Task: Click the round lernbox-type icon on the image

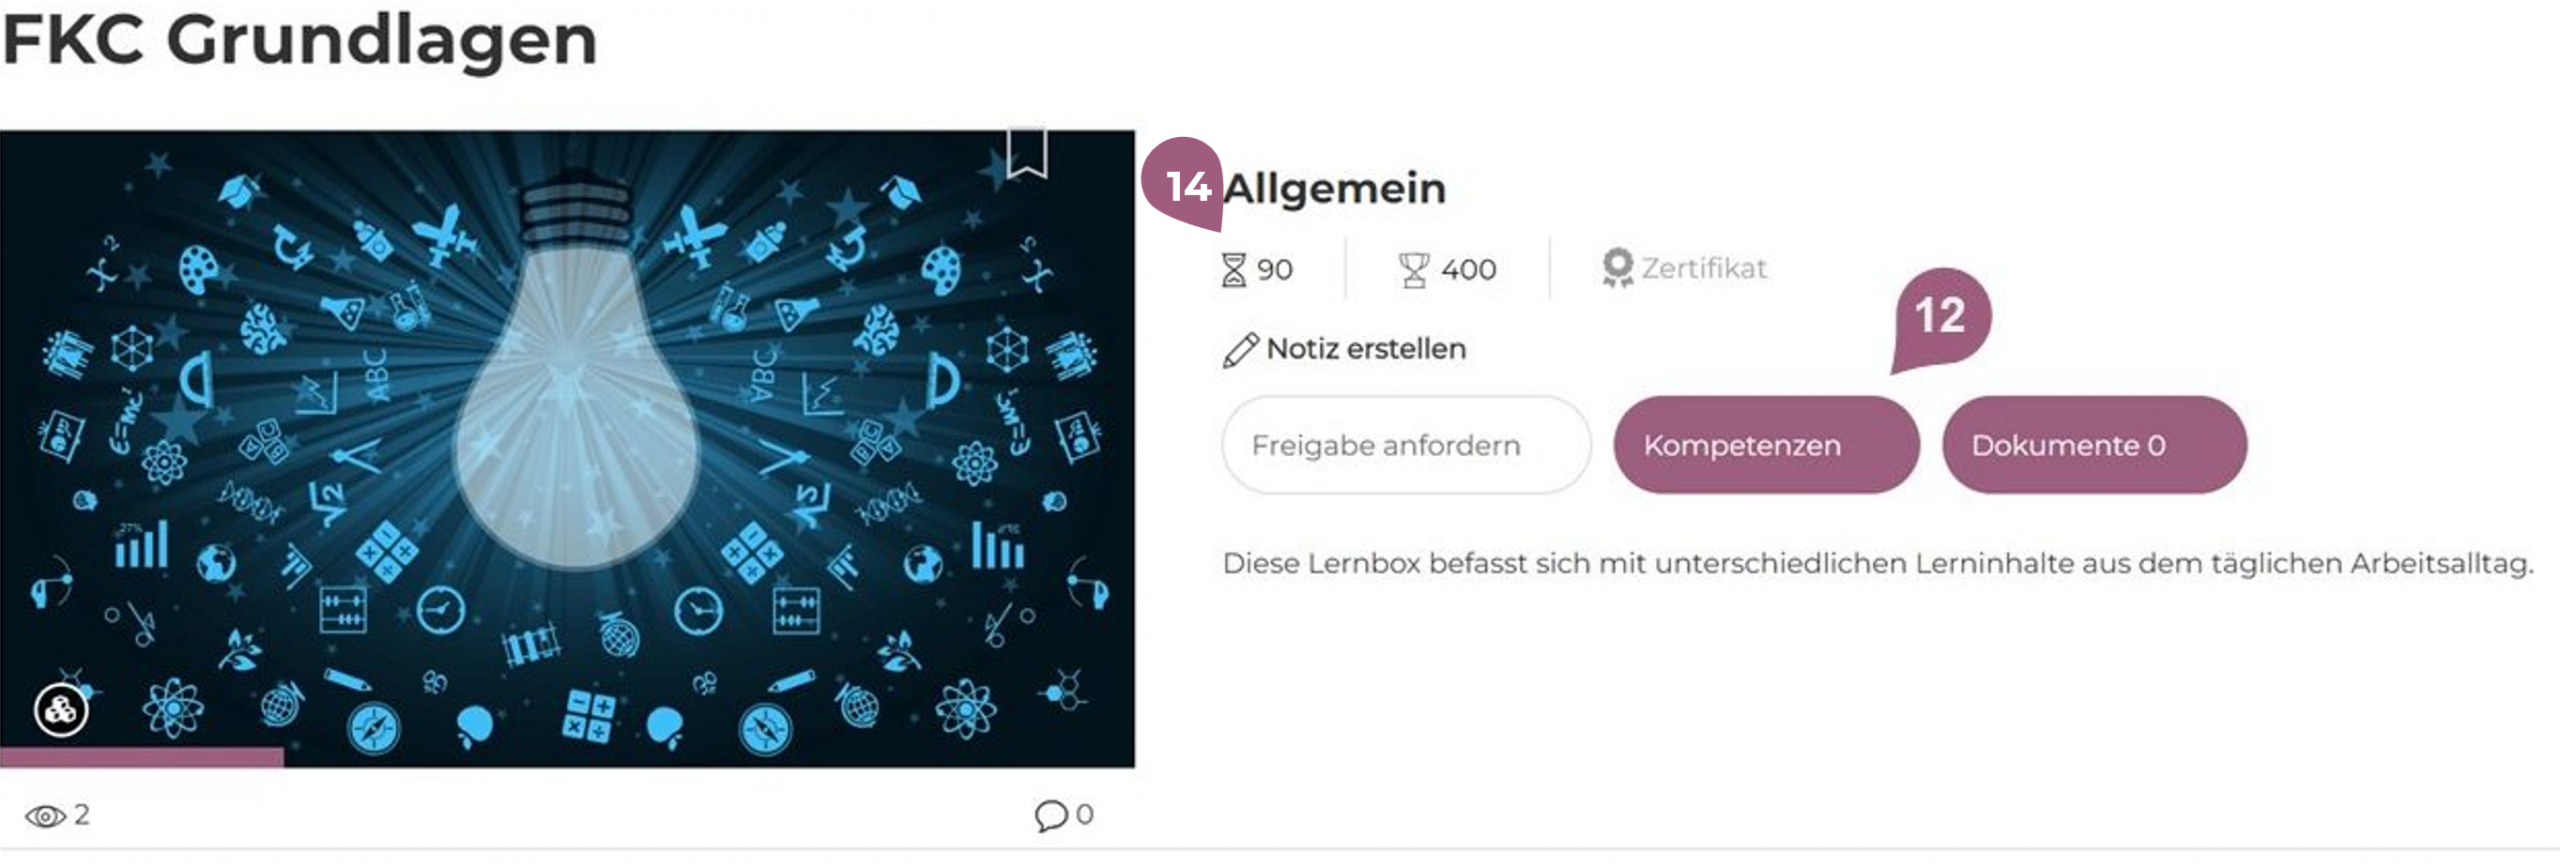Action: click(61, 710)
